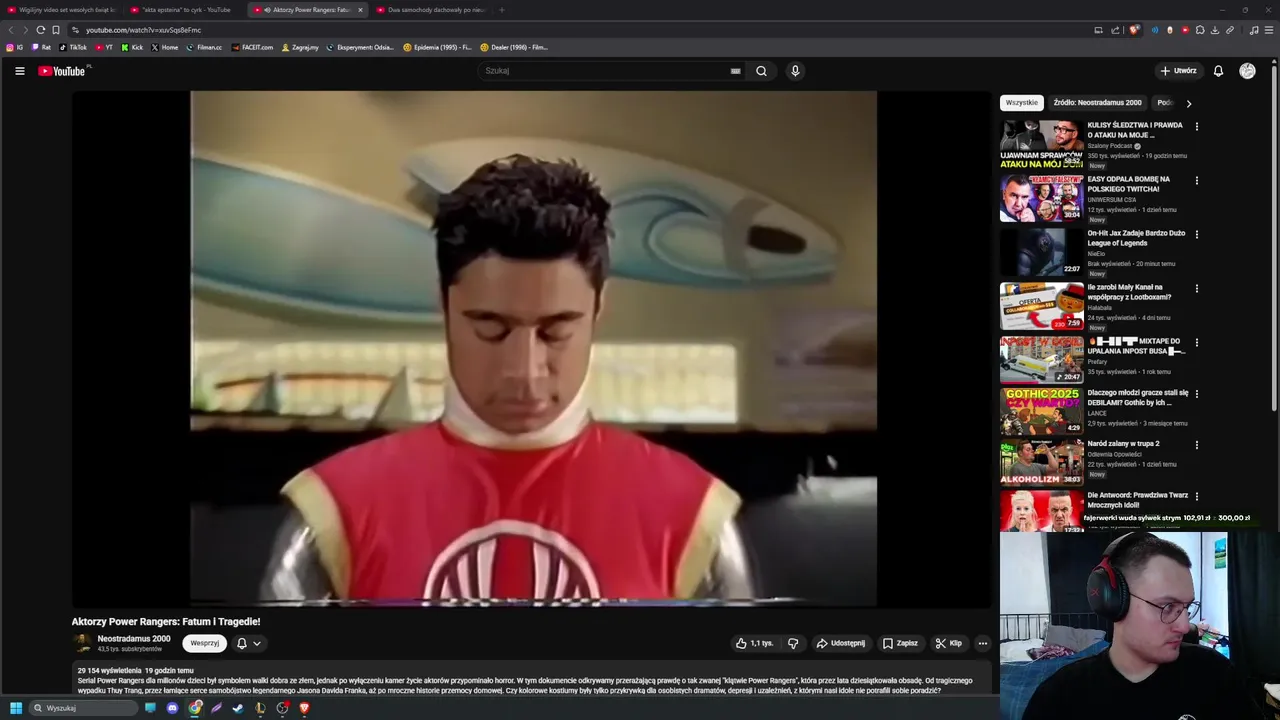This screenshot has width=1280, height=720.
Task: Click the Klip button
Action: 948,643
